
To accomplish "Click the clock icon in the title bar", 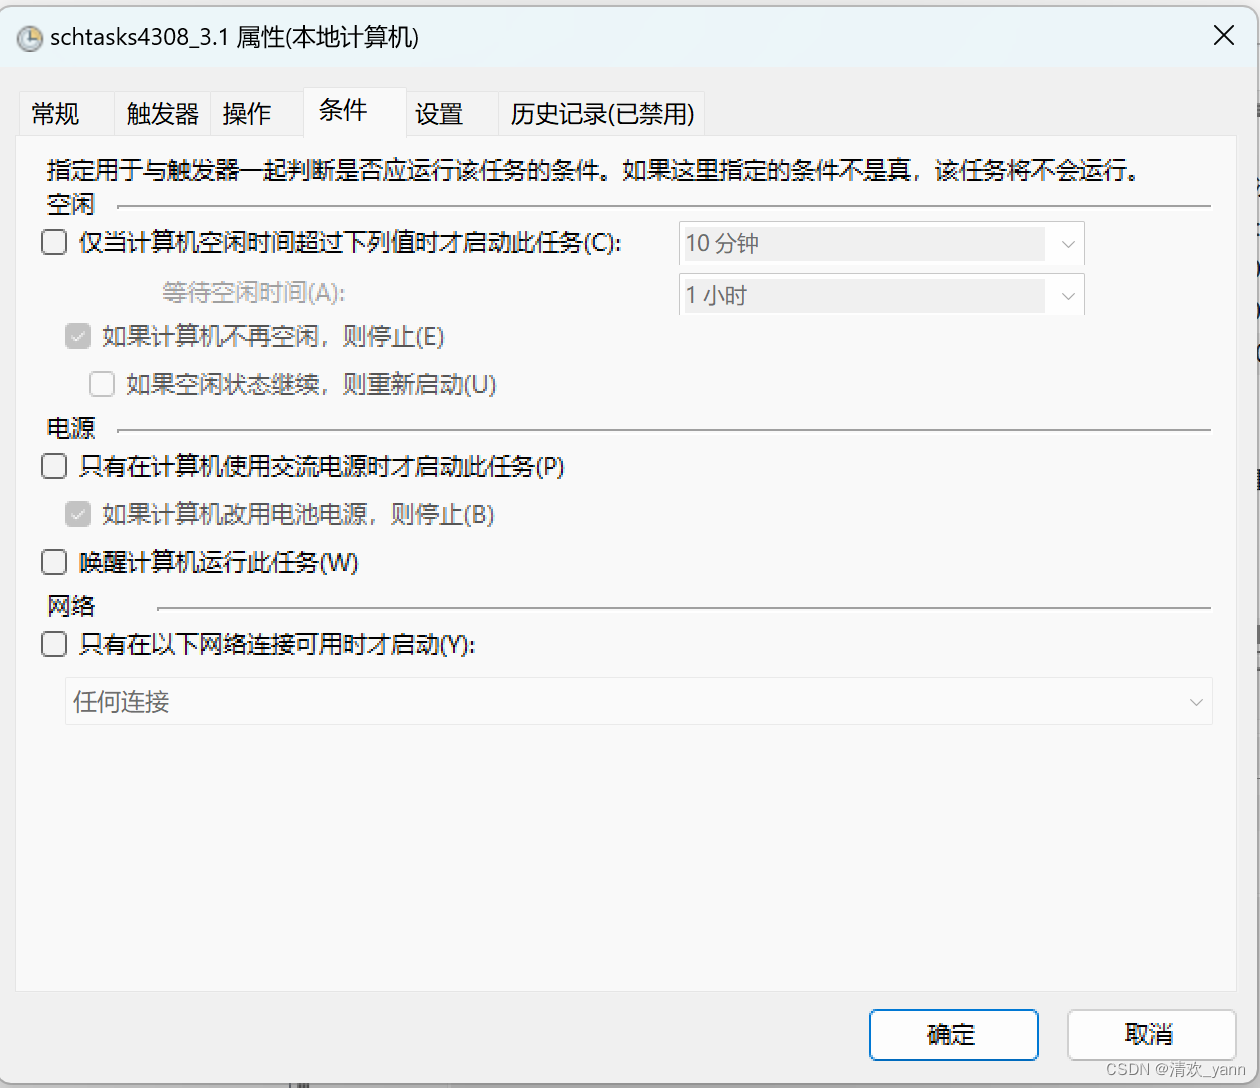I will (30, 38).
